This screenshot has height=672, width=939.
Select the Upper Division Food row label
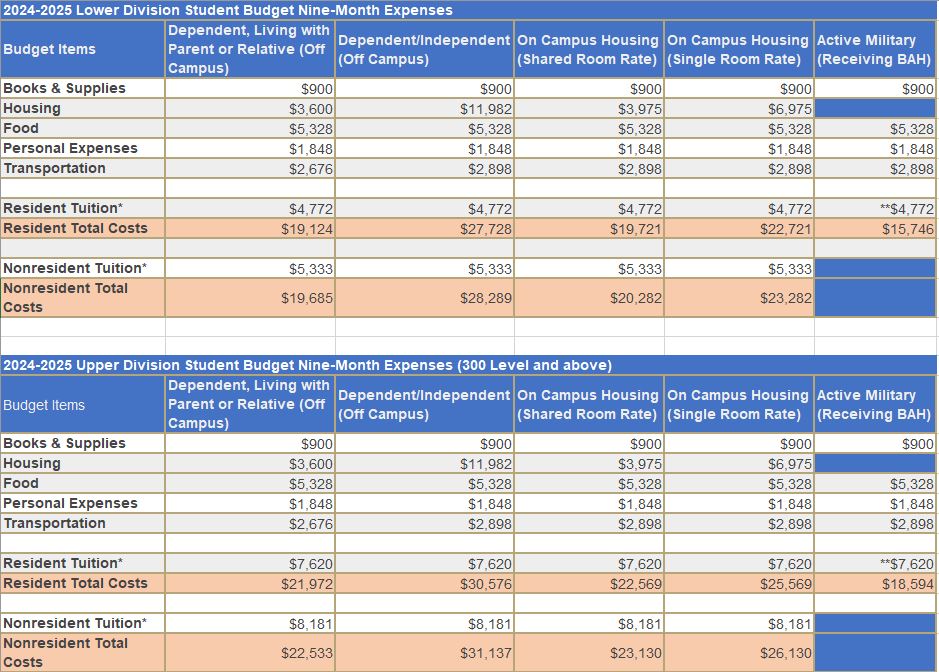point(22,483)
